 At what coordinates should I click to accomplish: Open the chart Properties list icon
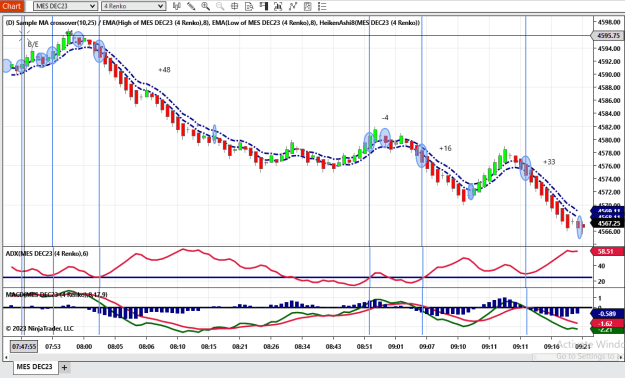[x=322, y=6]
